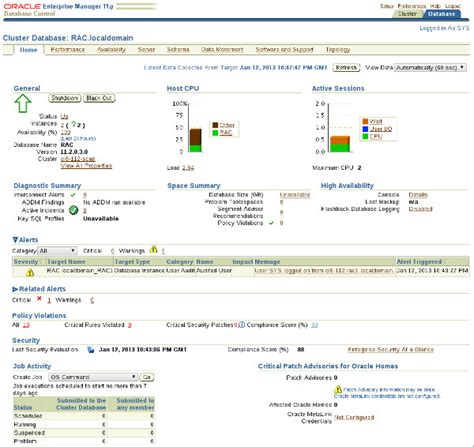Viewport: 474px width, 447px height.
Task: Click the Compliance Score value in Policy Violations
Action: tap(314, 325)
